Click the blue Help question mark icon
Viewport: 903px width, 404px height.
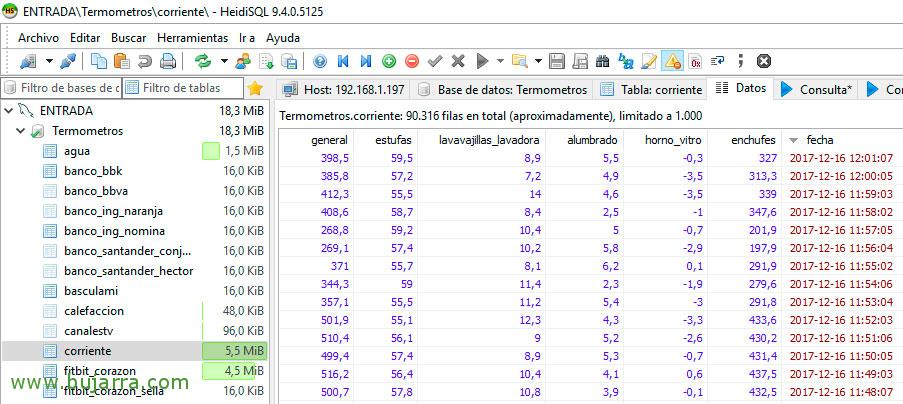pyautogui.click(x=320, y=61)
